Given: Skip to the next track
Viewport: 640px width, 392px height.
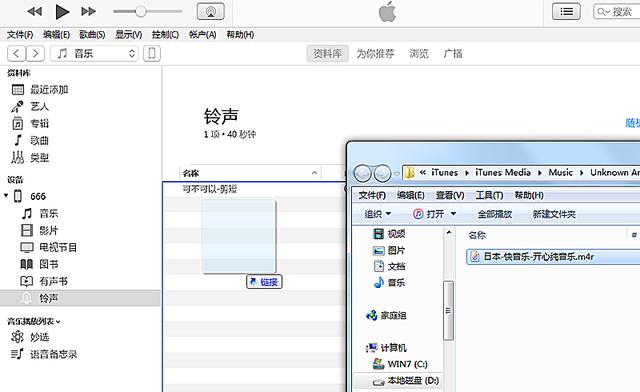Looking at the screenshot, I should [89, 12].
